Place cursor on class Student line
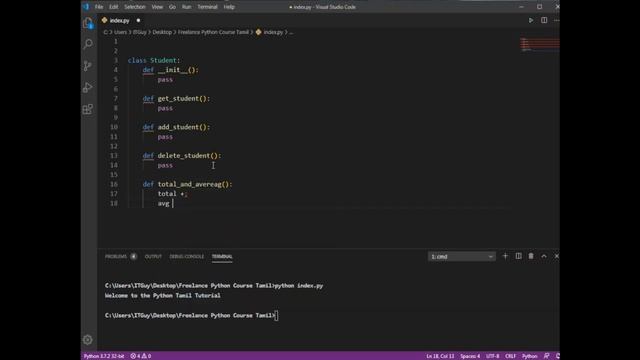This screenshot has width=640, height=360. (154, 60)
